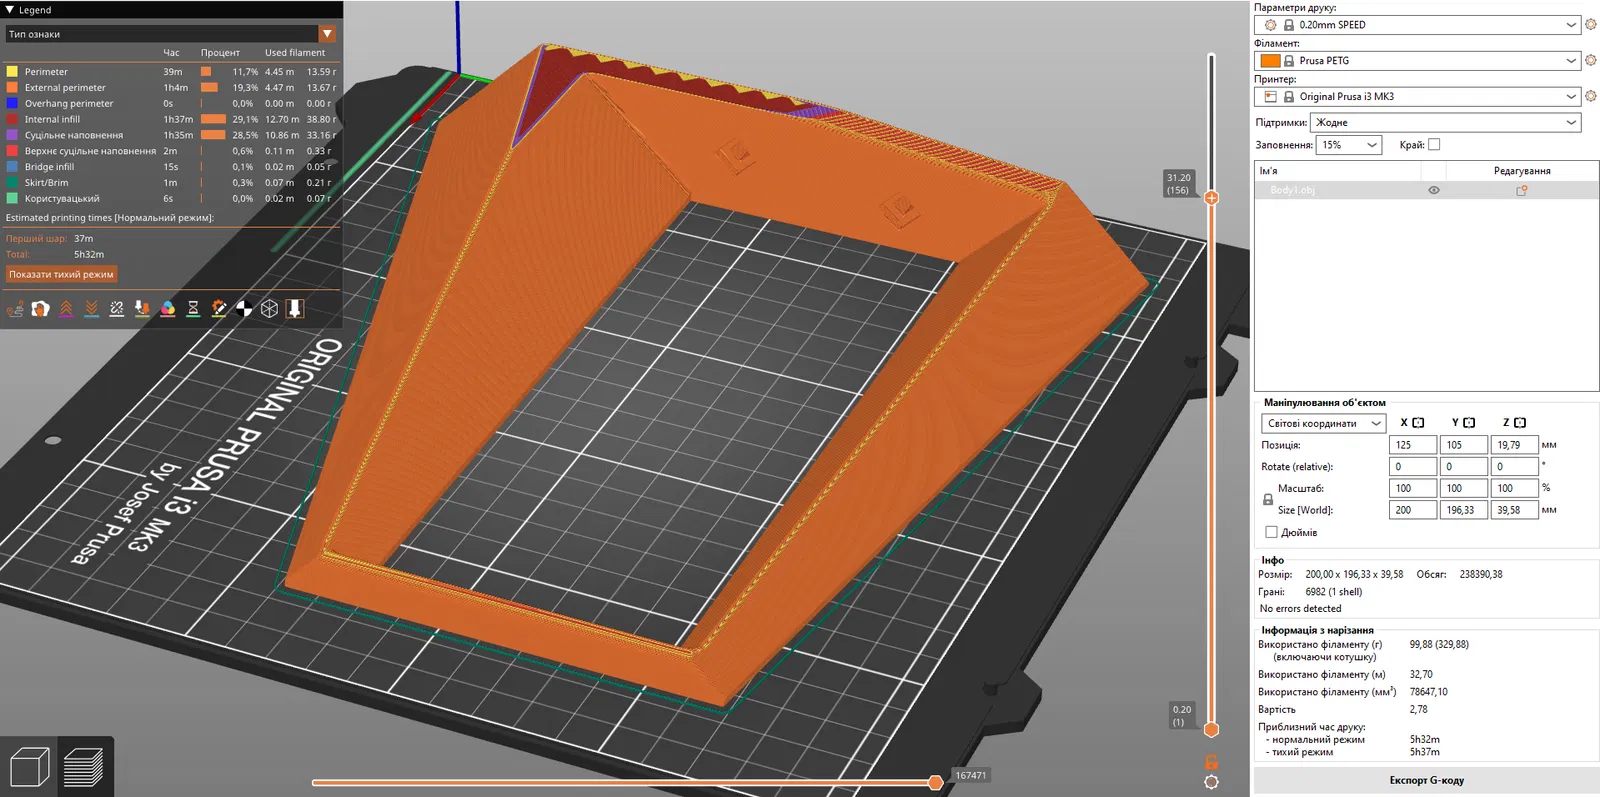Open print settings preset dropdown 0.20mm SPEED
The image size is (1600, 797).
pos(1418,25)
